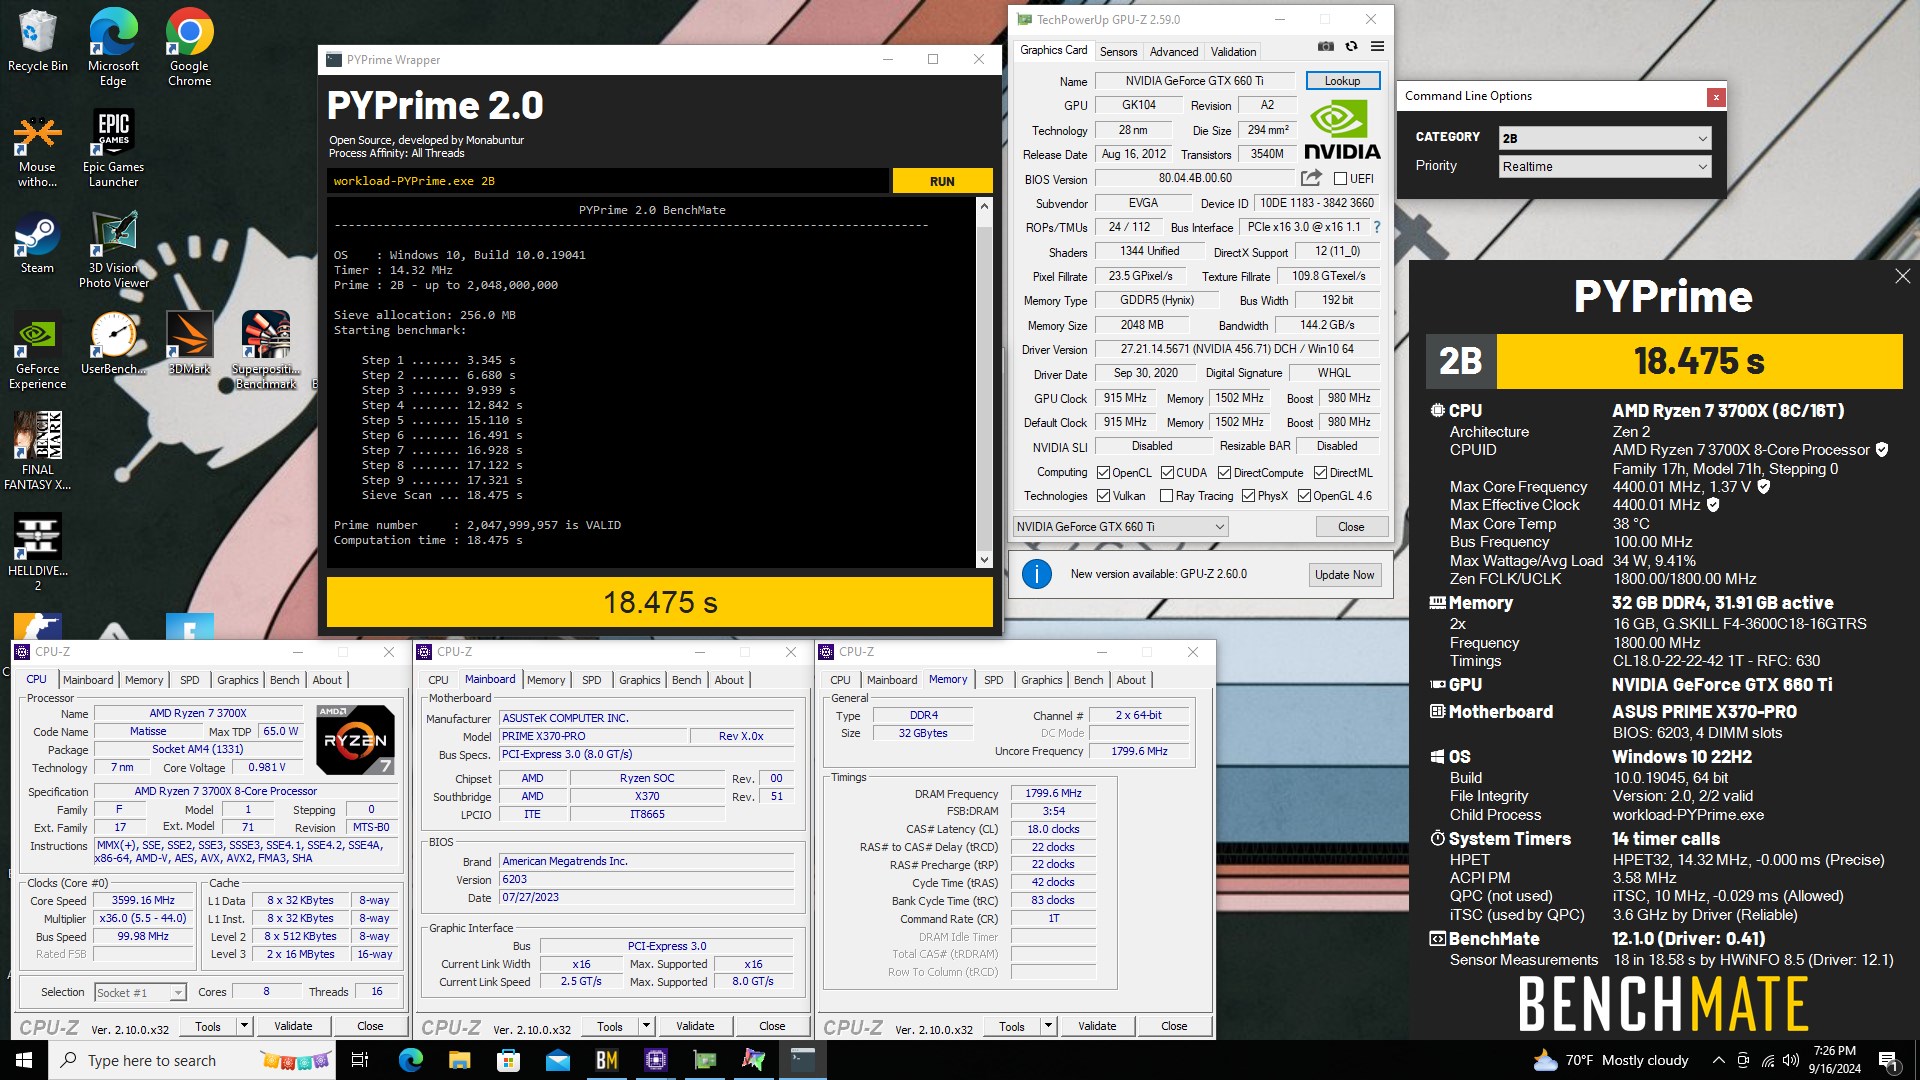The image size is (1920, 1080).
Task: Open the notification center on the taskbar
Action: 1888,1060
